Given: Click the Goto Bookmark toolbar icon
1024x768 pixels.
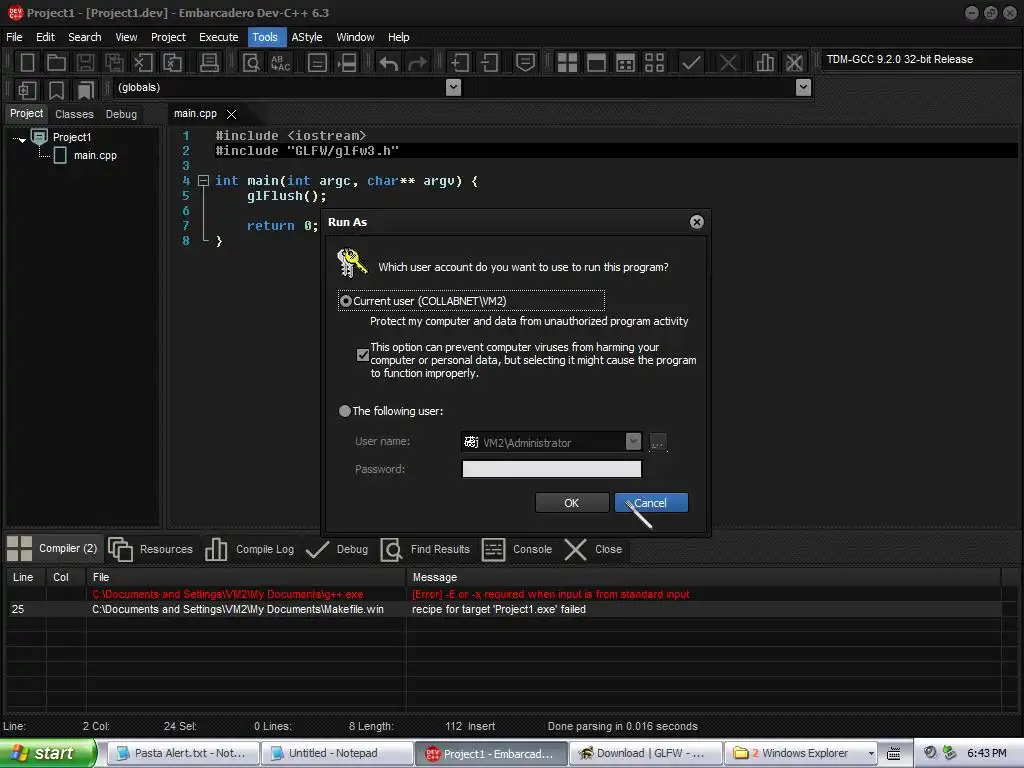Looking at the screenshot, I should [86, 89].
